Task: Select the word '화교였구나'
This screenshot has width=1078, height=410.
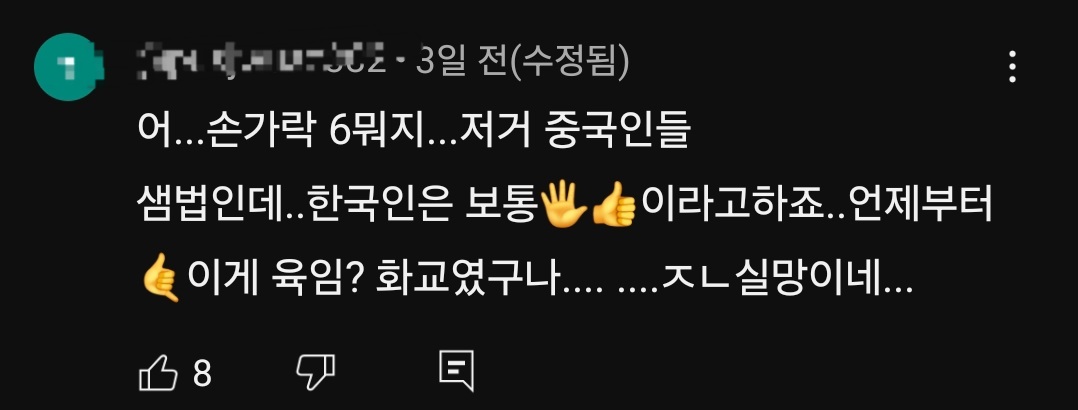Action: [x=469, y=280]
